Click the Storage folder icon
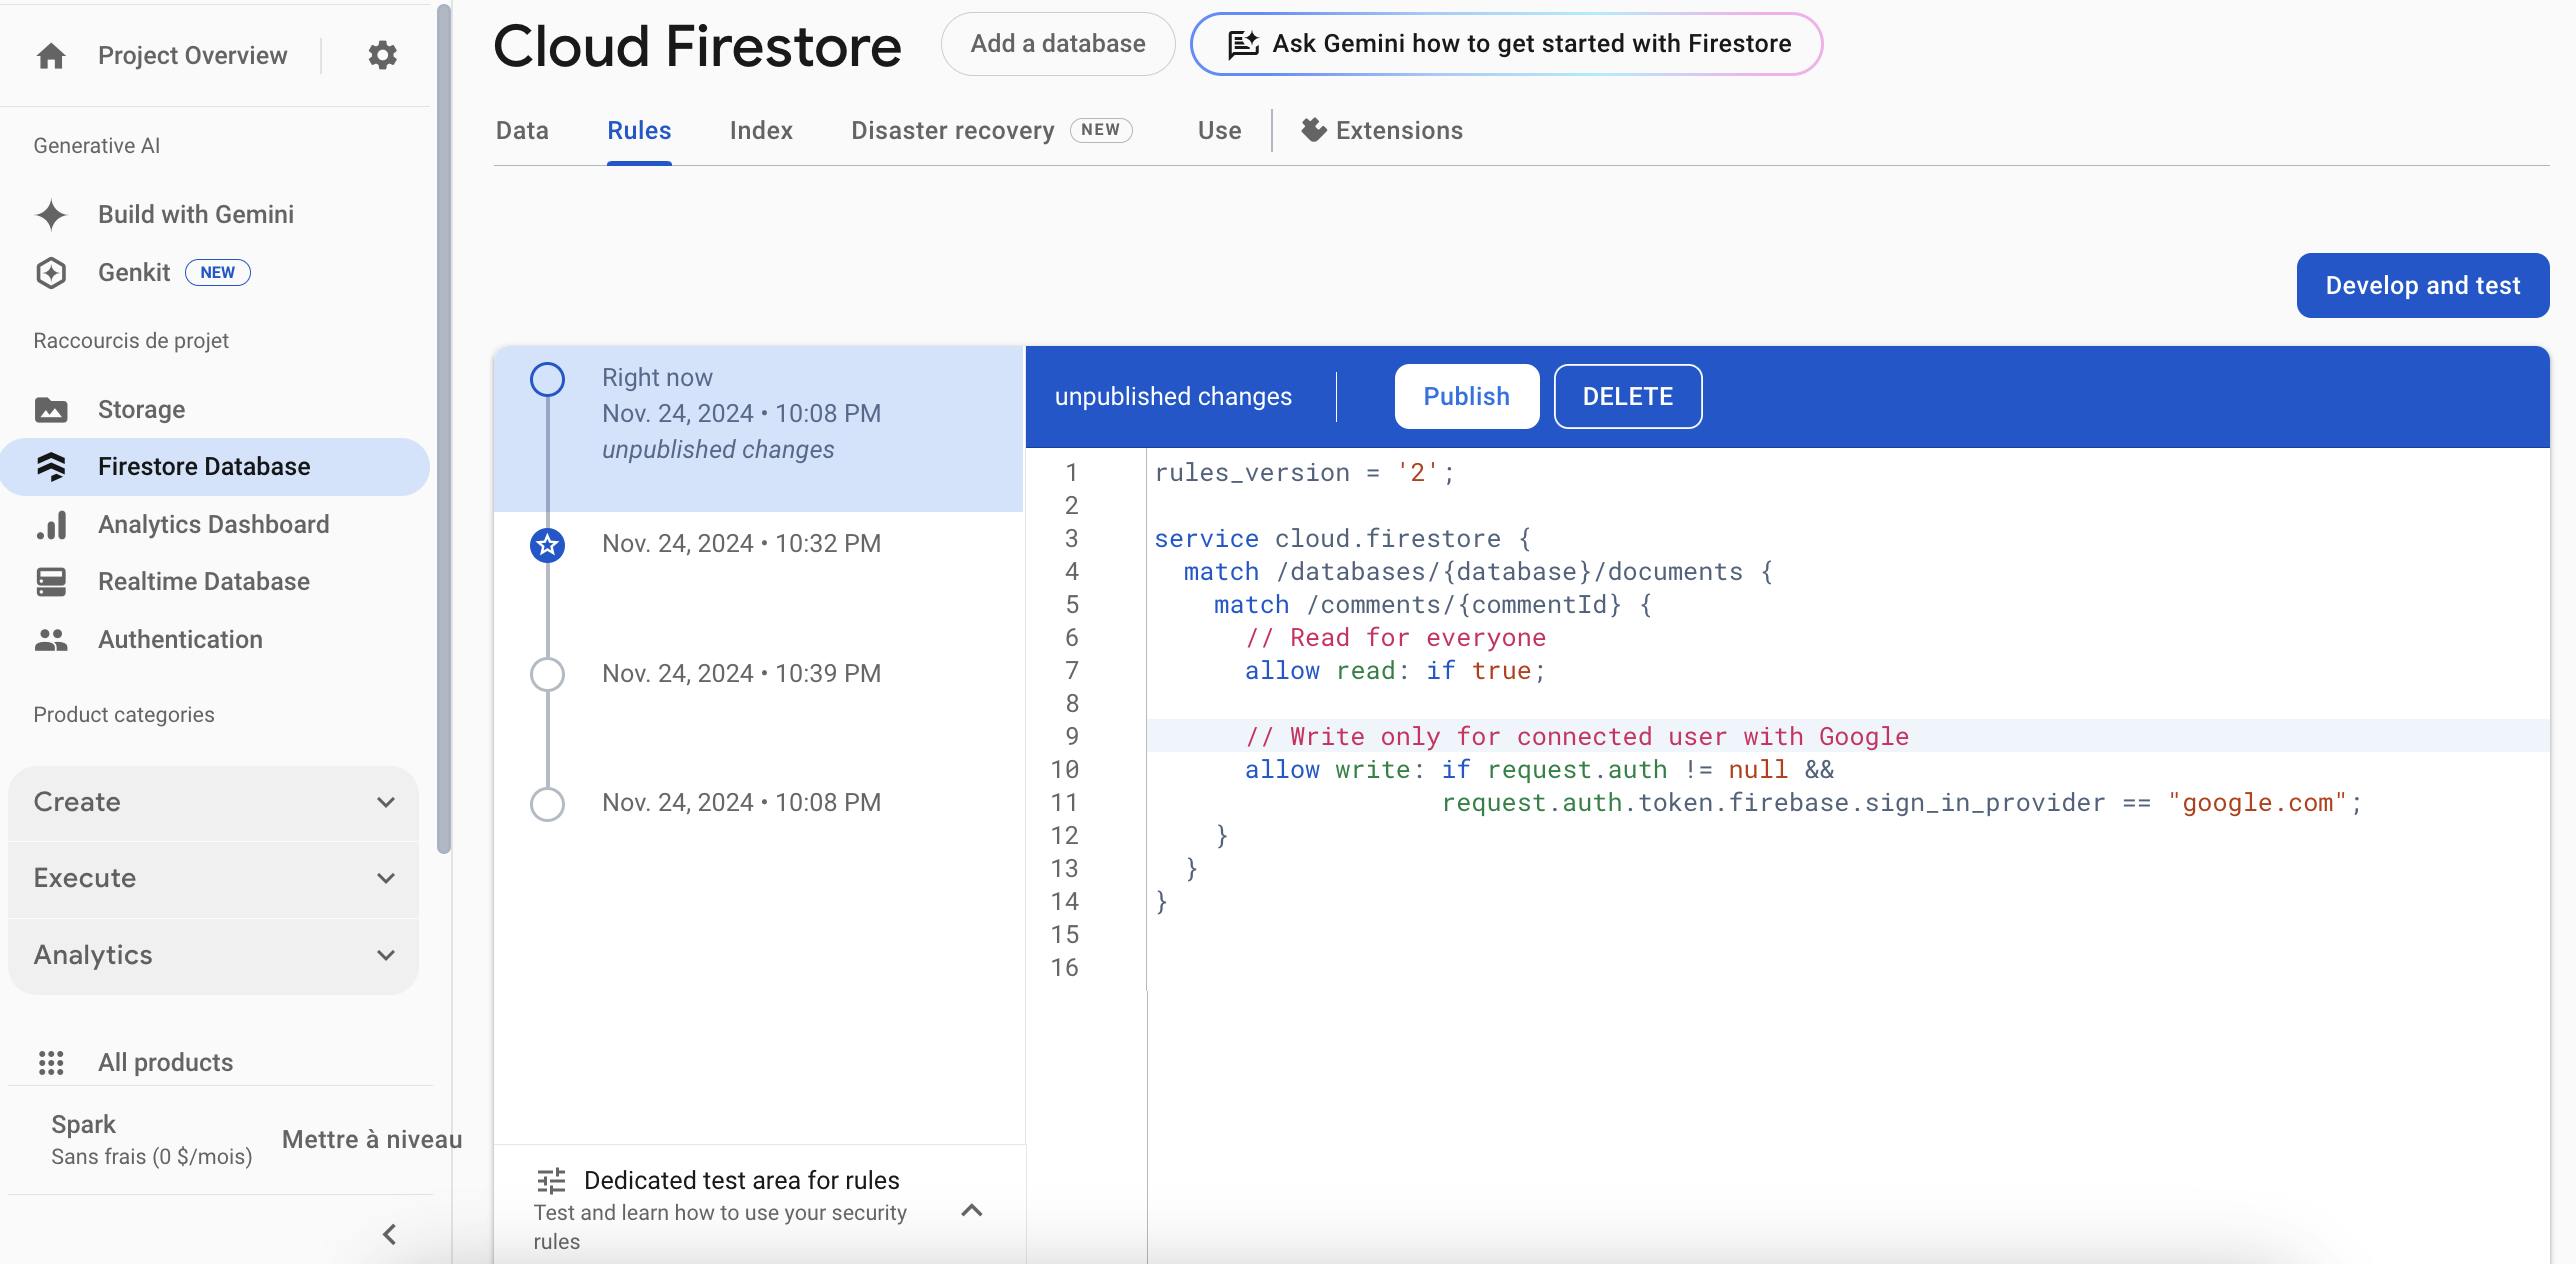 pyautogui.click(x=51, y=410)
